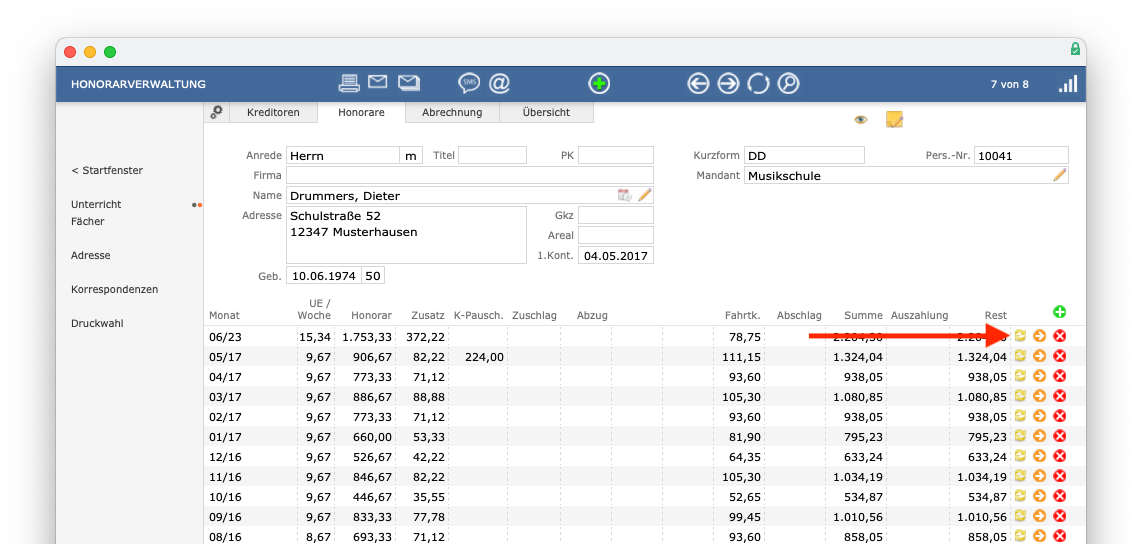Open orange arrow for row 10/16
The image size is (1142, 544).
point(1039,496)
